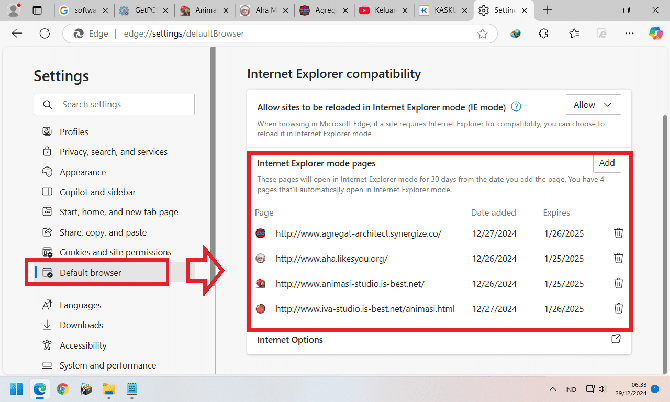670x402 pixels.
Task: Click the iva-studio.is-best.net/animasi.html URL text
Action: pos(364,308)
